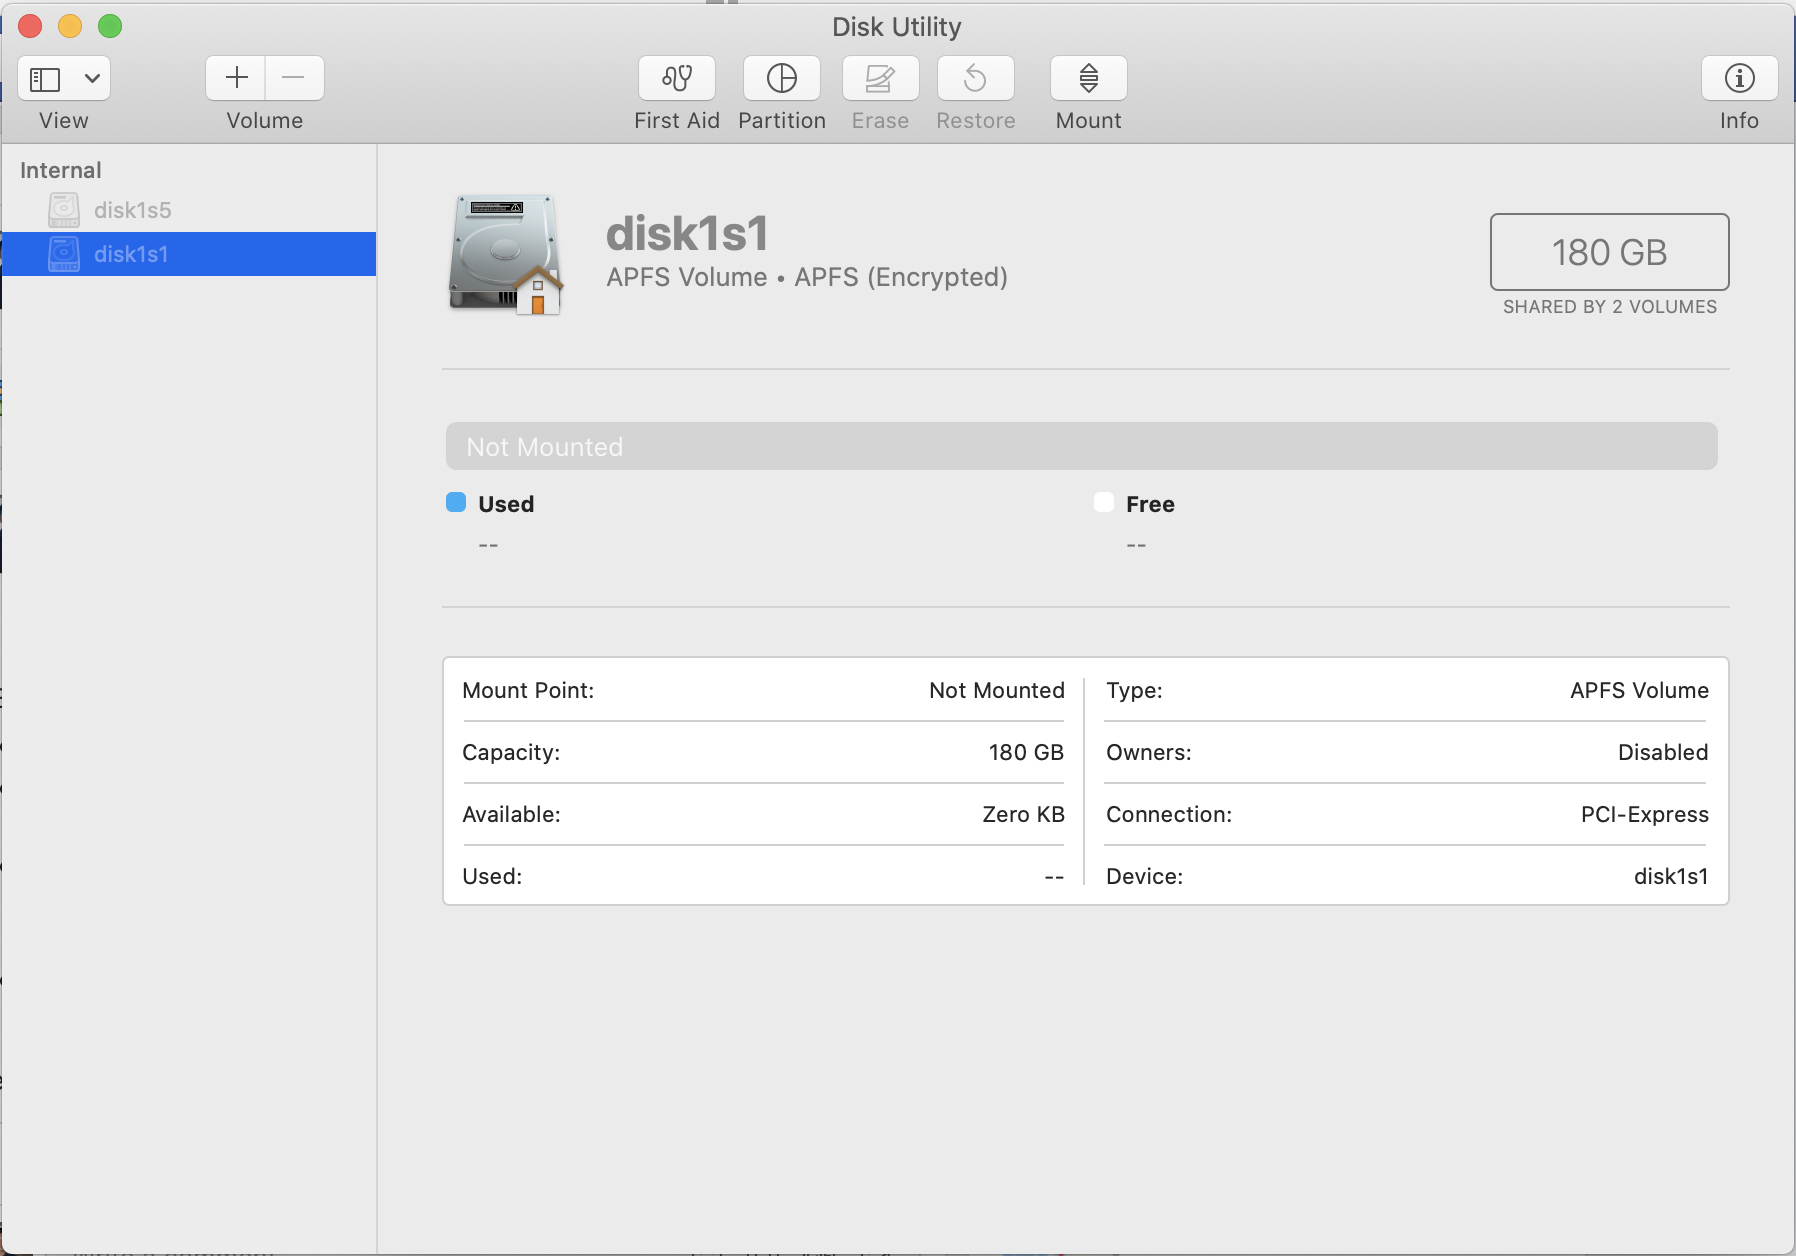Click the Type value APFS Volume
The image size is (1796, 1256).
[1639, 690]
